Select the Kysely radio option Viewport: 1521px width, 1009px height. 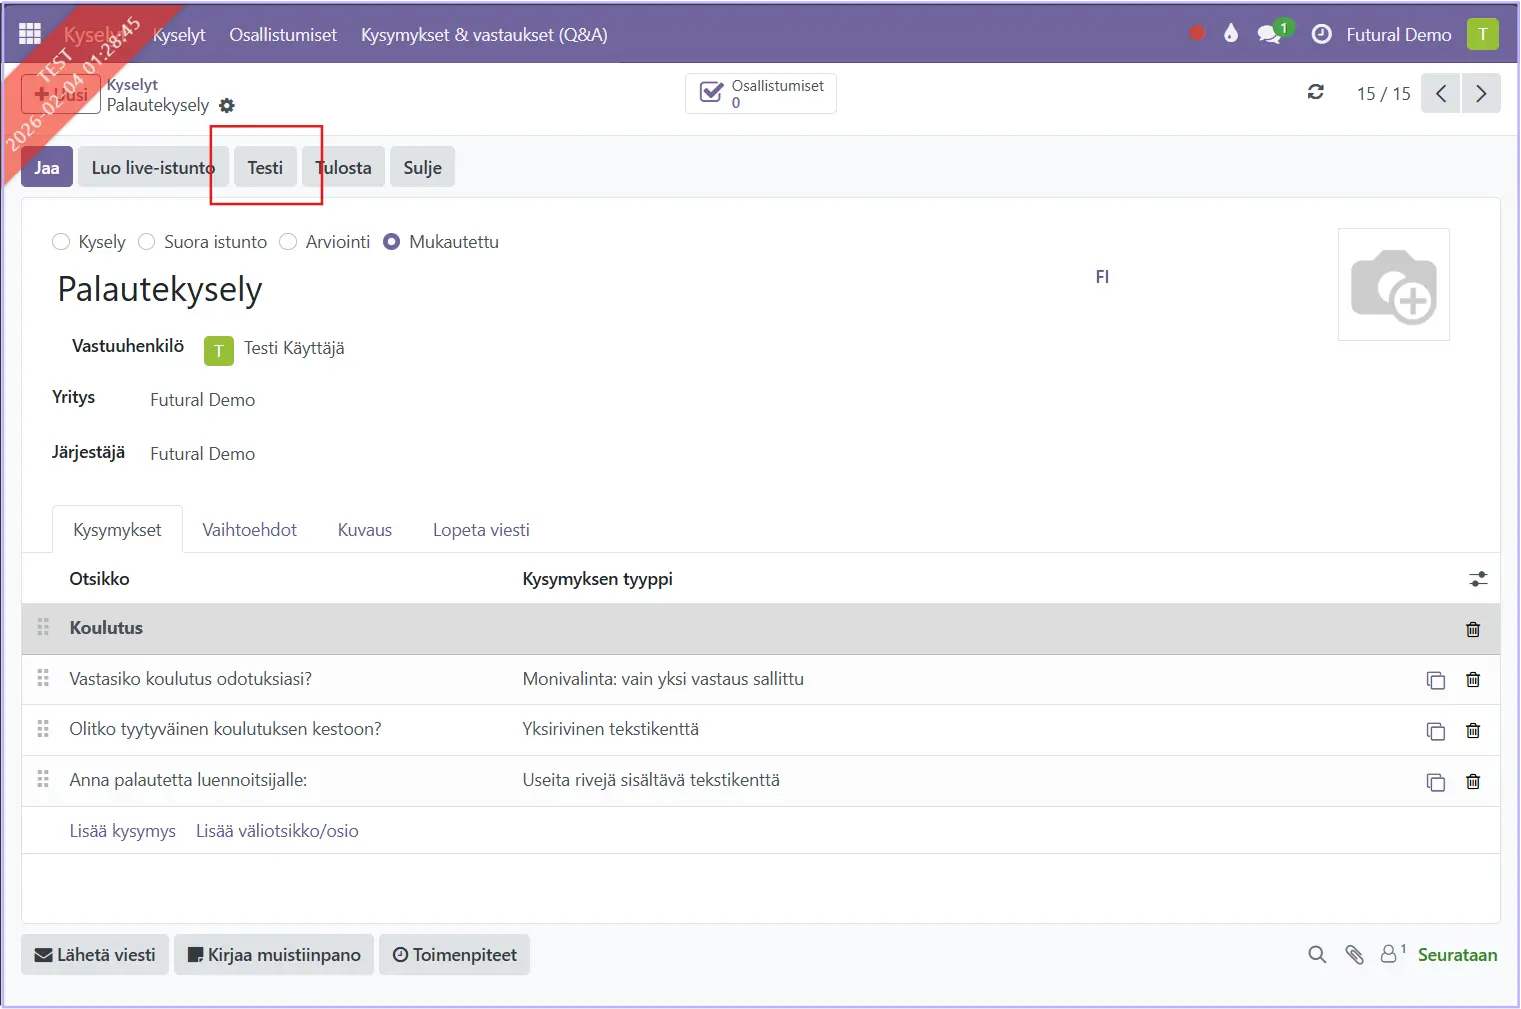point(61,242)
